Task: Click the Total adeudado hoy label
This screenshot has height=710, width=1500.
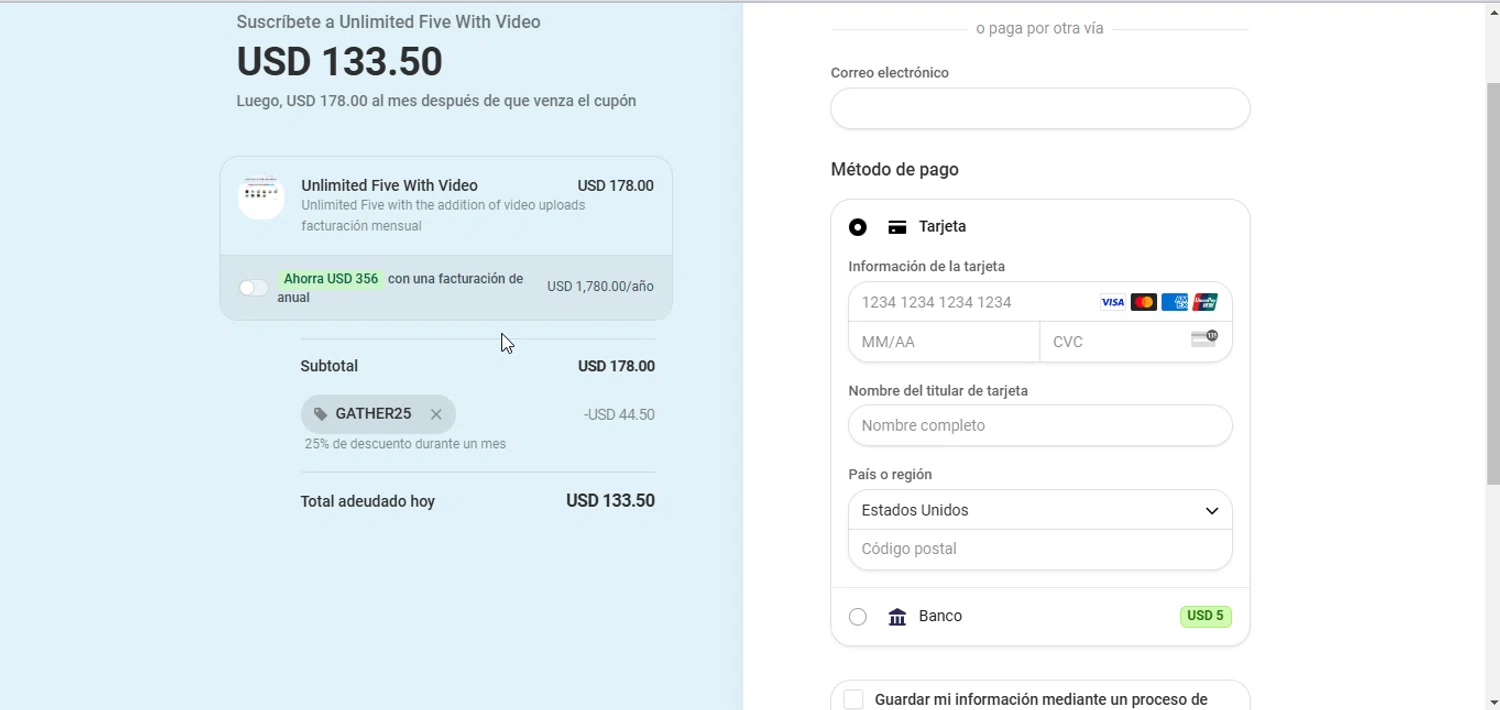Action: 368,502
